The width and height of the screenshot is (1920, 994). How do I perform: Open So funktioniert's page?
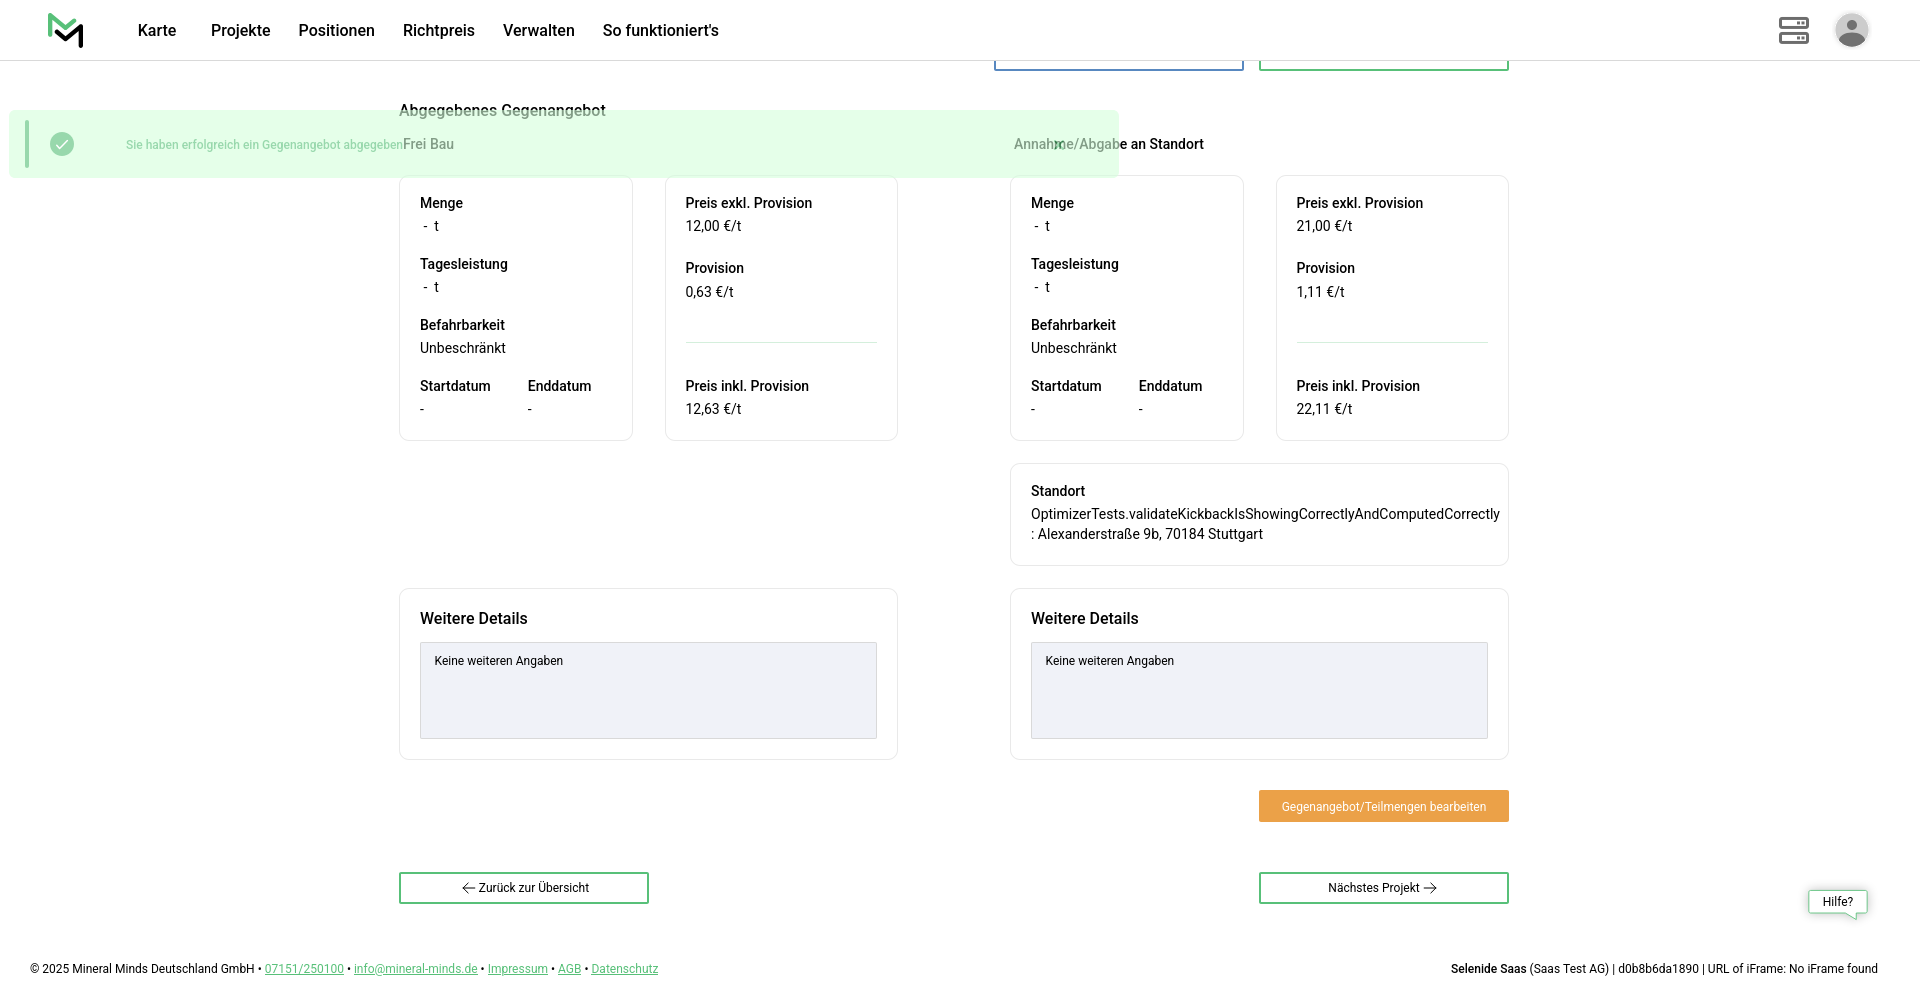pyautogui.click(x=660, y=30)
